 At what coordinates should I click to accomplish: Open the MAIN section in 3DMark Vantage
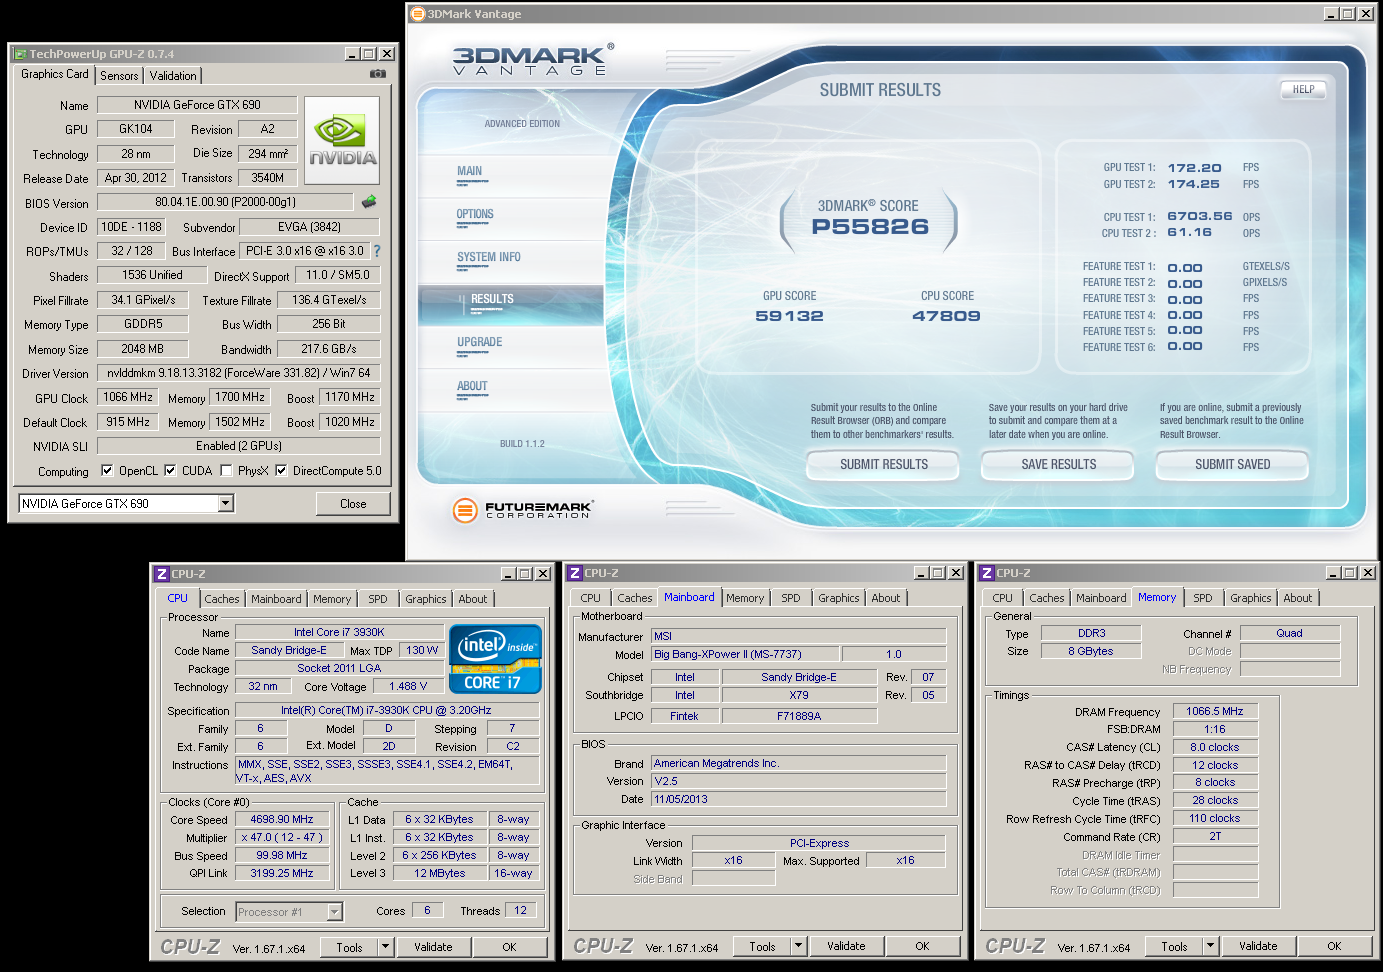click(x=470, y=171)
